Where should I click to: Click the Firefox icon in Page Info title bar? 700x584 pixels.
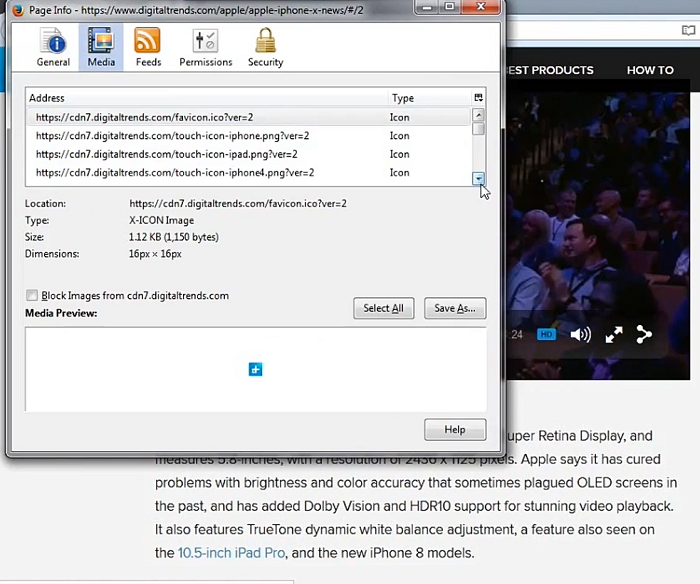18,10
